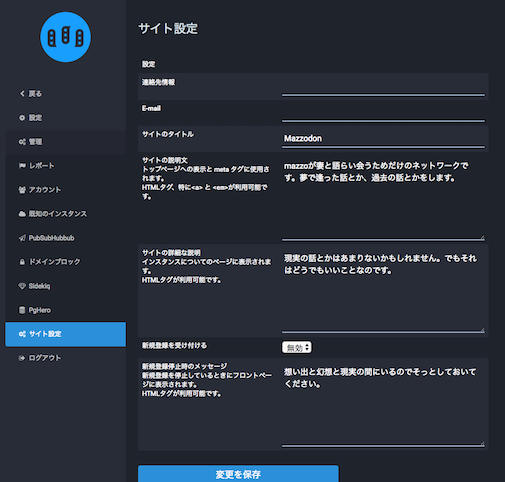Click resize handle of 新規登録停止時のメッセージ textarea
Viewport: 505px width, 482px height.
click(482, 443)
